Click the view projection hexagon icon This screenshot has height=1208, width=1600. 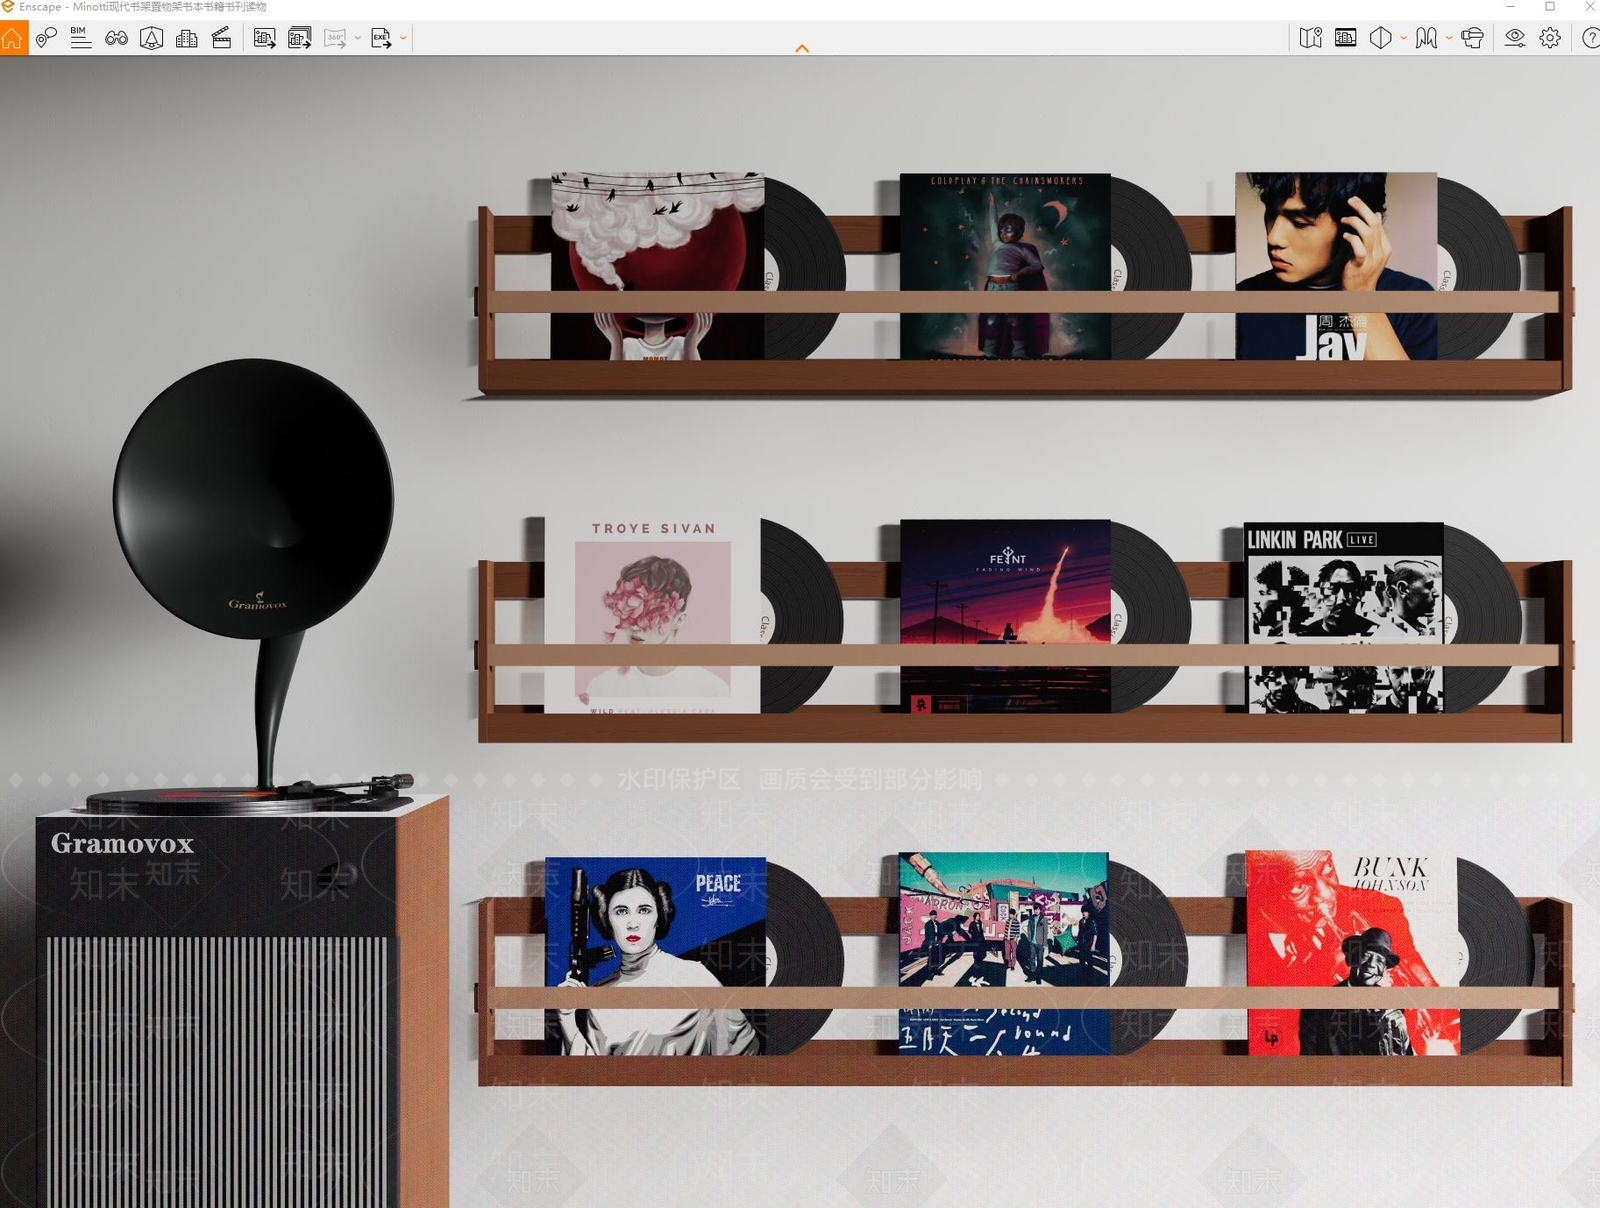pos(1380,38)
